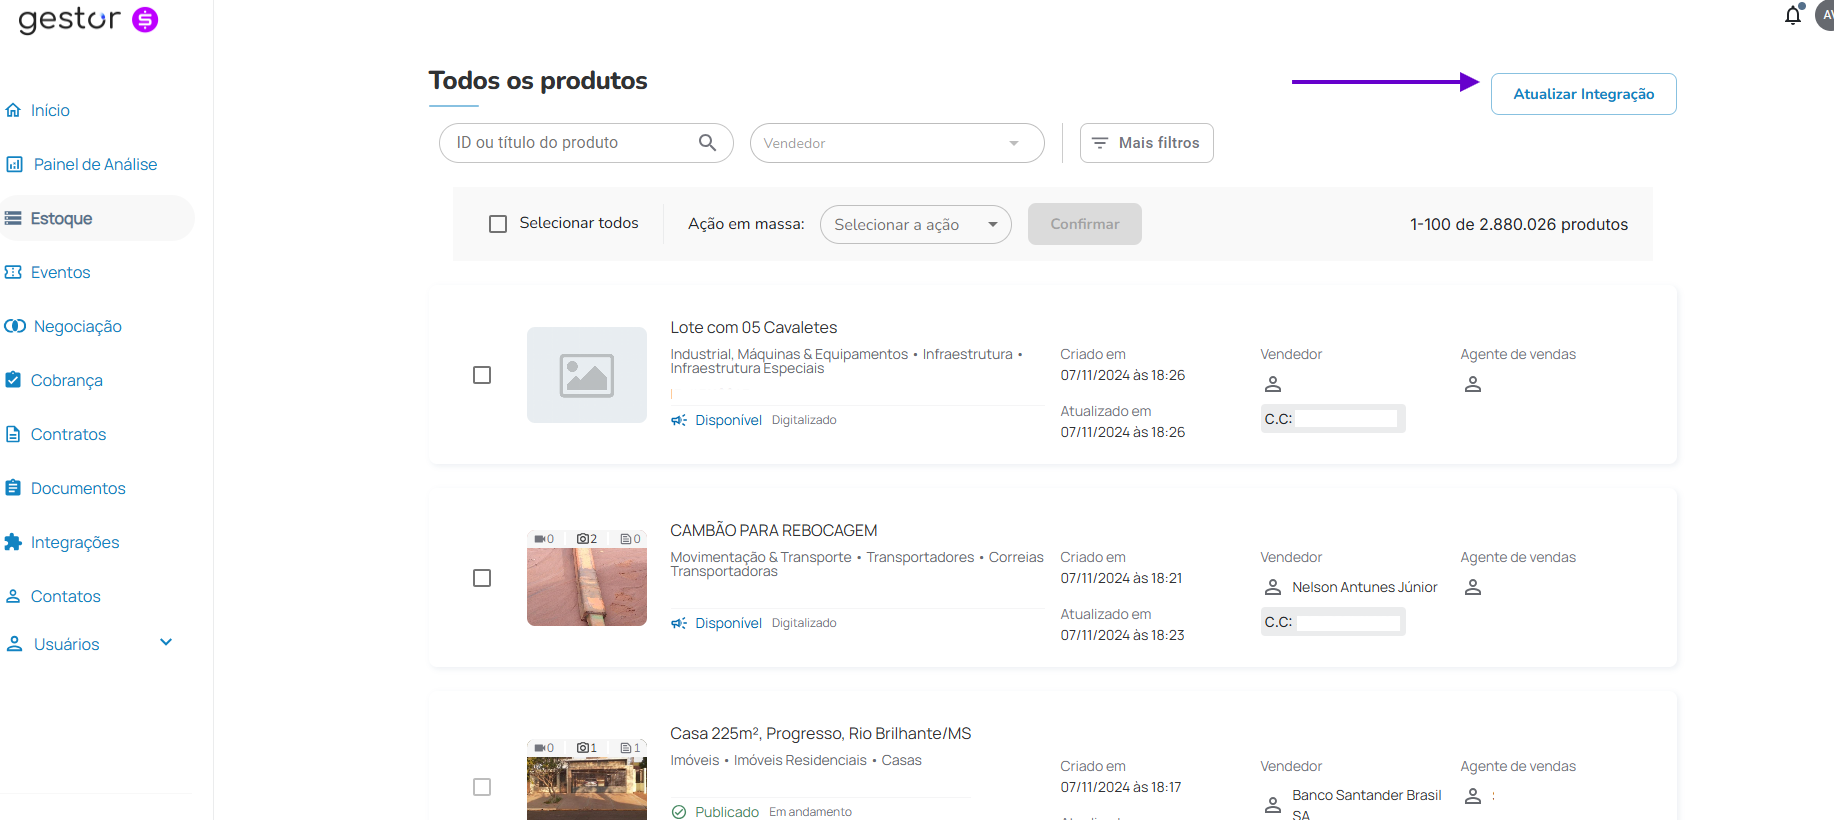Open product title Lote com 05 Cavaletes
Screen dimensions: 1834x820
tap(754, 327)
